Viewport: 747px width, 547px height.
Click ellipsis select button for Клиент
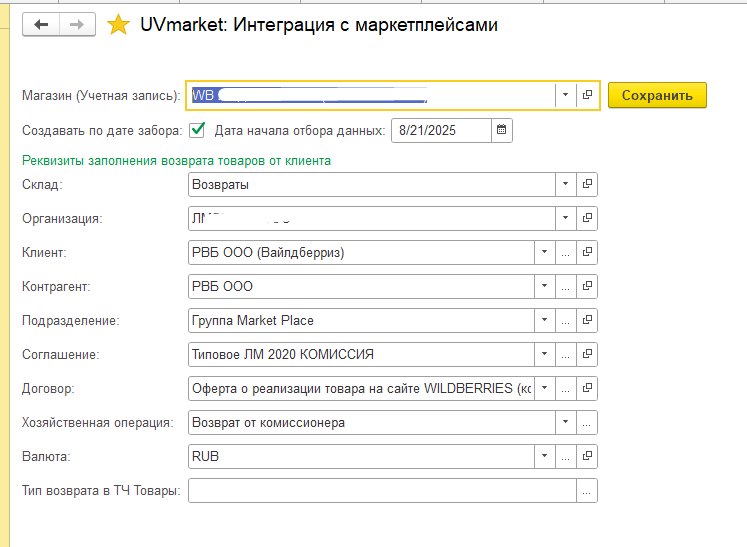pos(565,252)
